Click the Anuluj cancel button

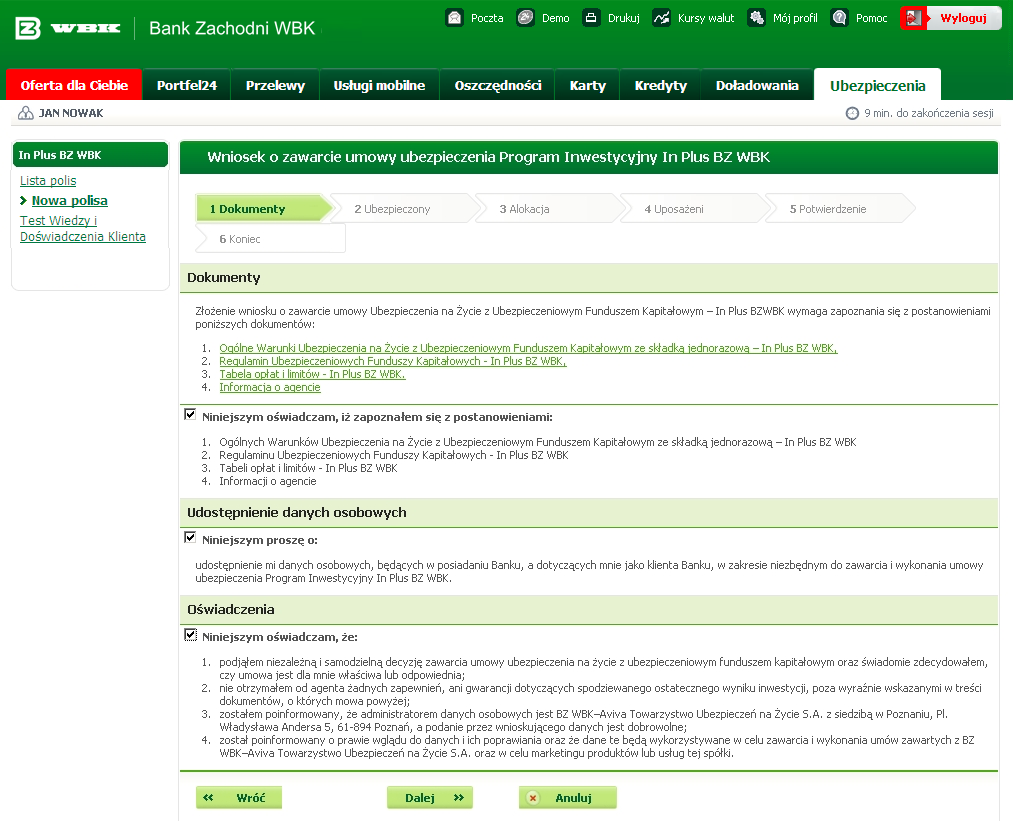point(567,798)
